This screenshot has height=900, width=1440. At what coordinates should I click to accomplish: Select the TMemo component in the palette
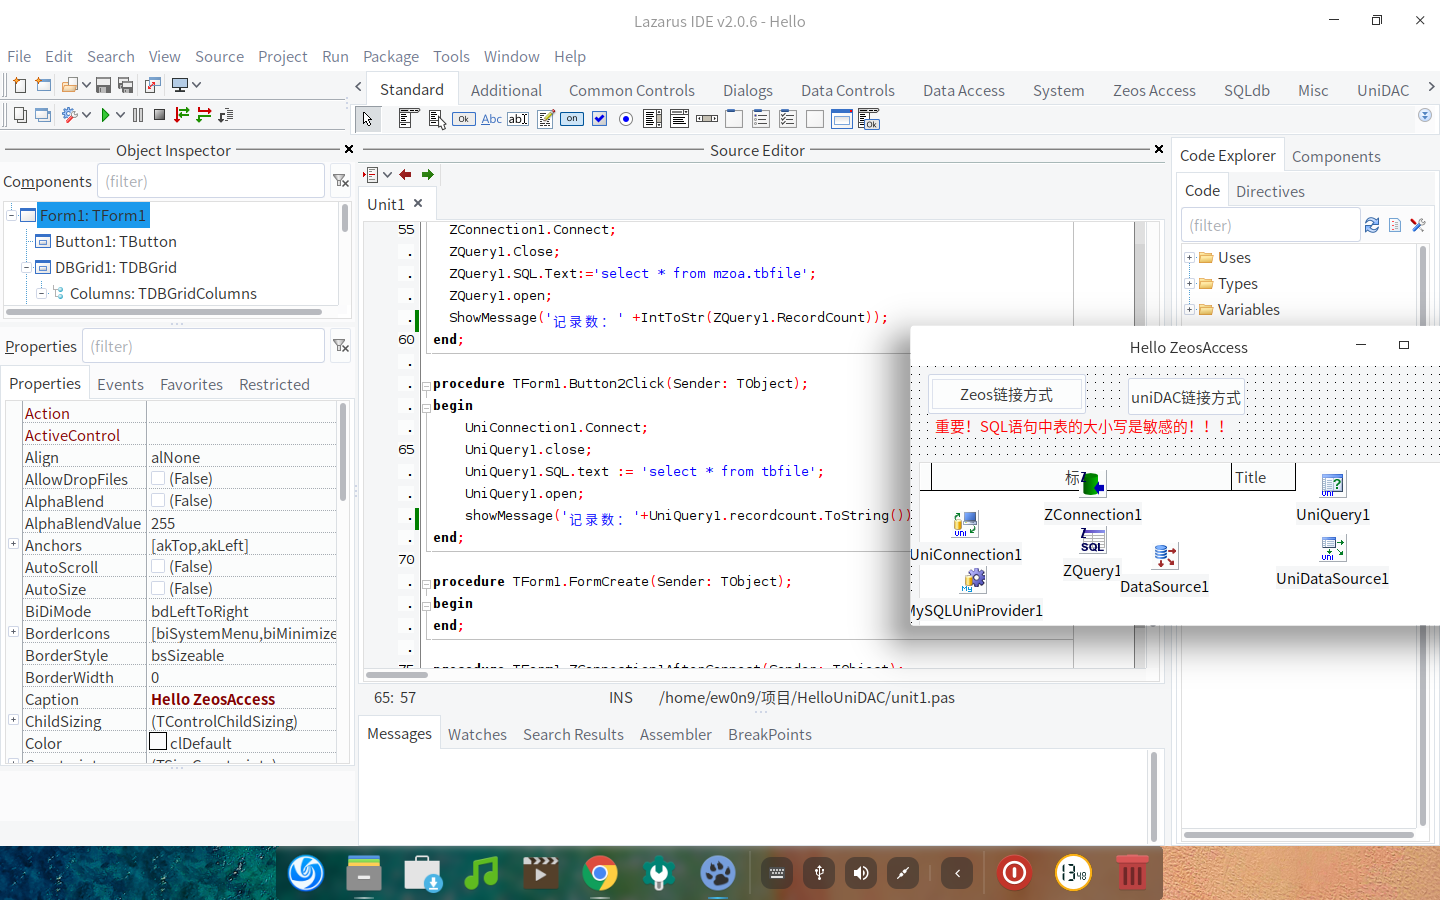[x=546, y=119]
